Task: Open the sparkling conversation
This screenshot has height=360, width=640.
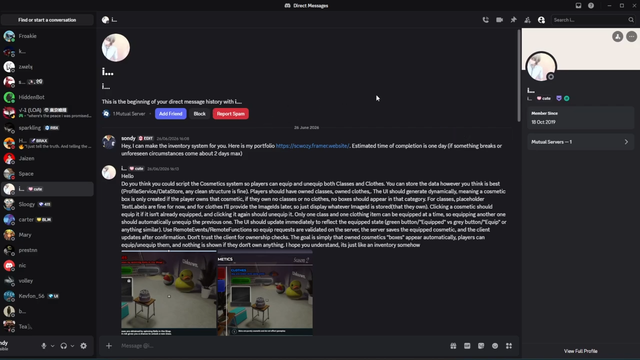Action: pyautogui.click(x=47, y=128)
